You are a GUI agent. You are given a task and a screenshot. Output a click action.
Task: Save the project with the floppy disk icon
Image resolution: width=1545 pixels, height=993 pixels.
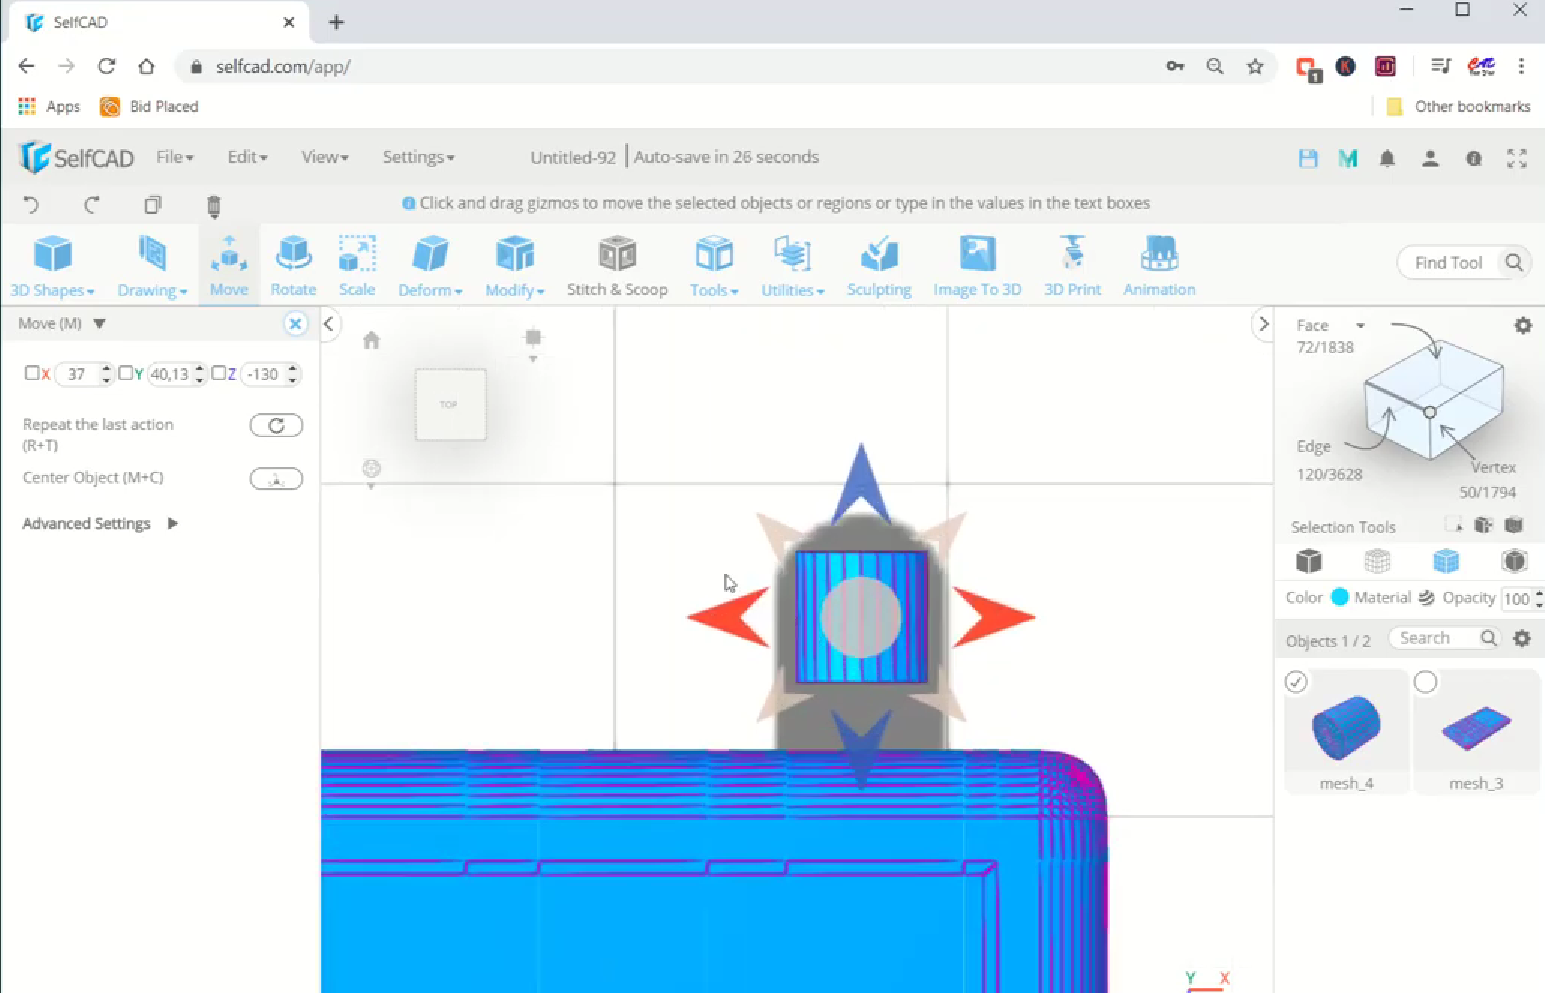[x=1308, y=158]
